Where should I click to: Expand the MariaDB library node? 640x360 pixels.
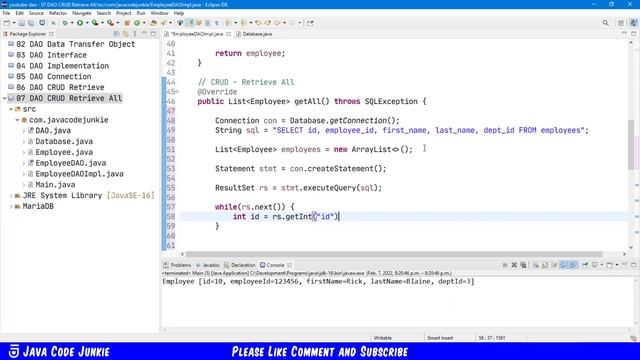point(11,207)
